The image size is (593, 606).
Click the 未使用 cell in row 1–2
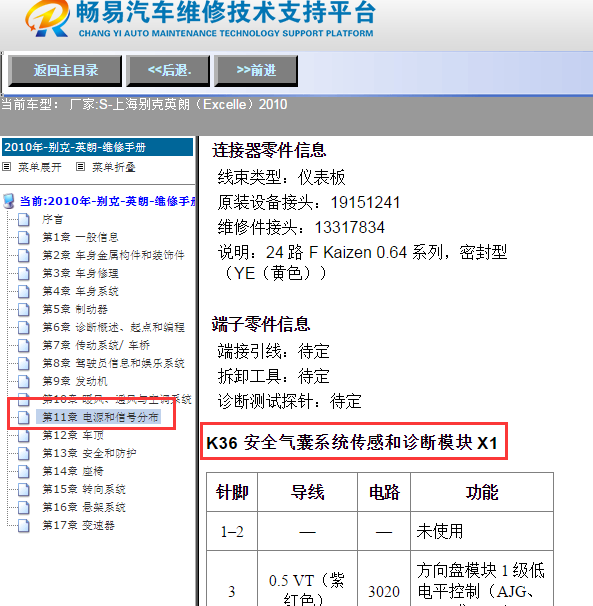point(482,531)
